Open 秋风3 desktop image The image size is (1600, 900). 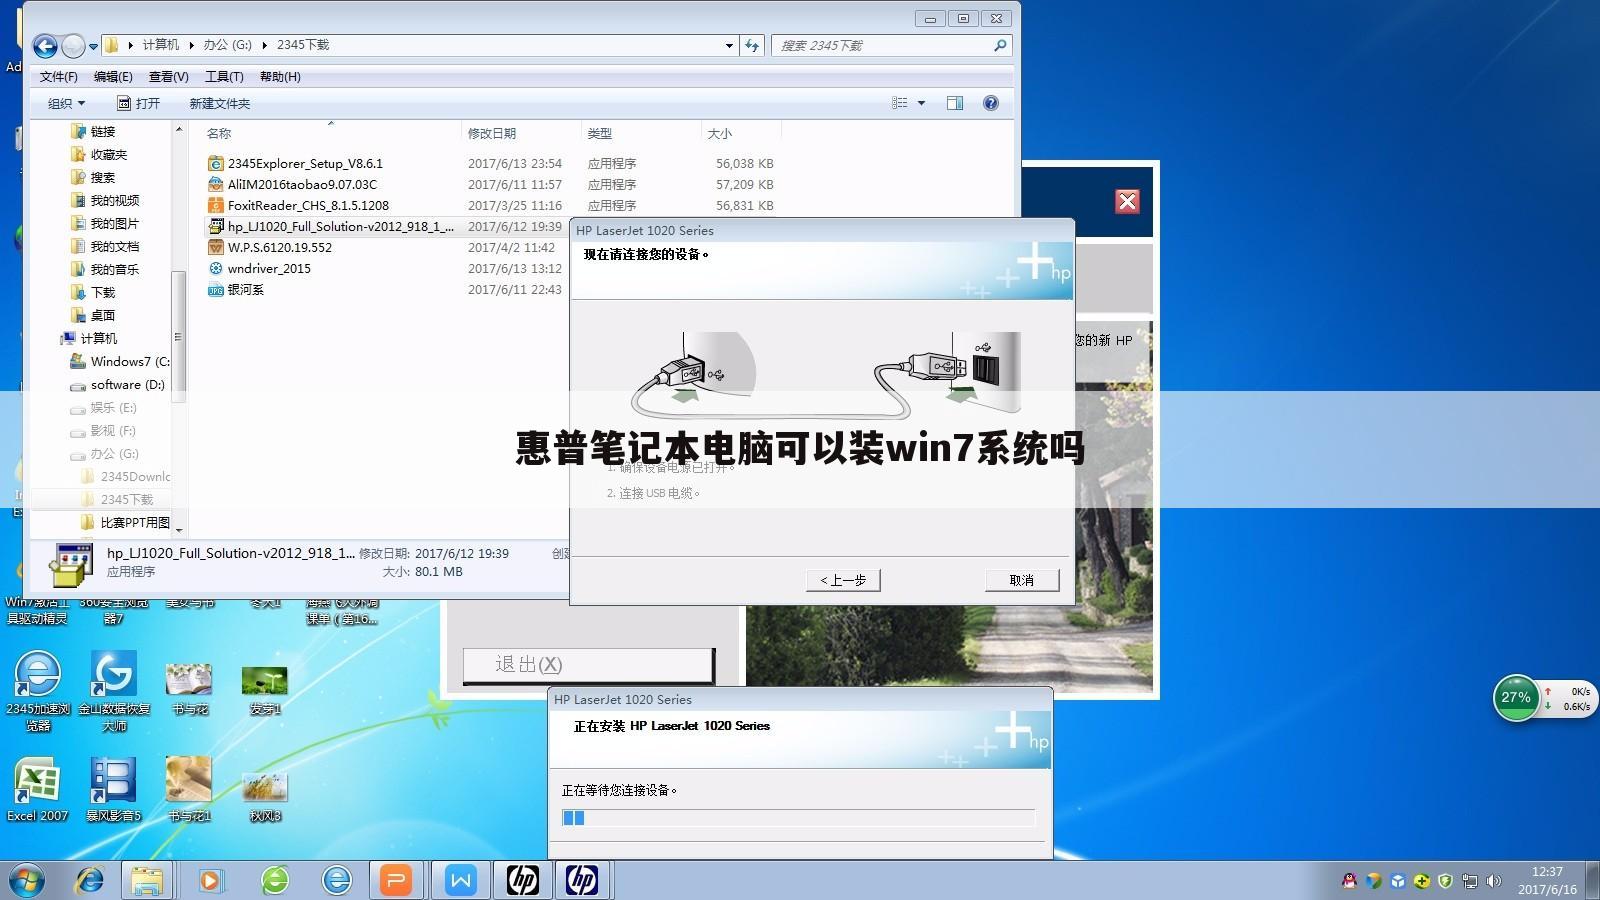click(x=265, y=796)
